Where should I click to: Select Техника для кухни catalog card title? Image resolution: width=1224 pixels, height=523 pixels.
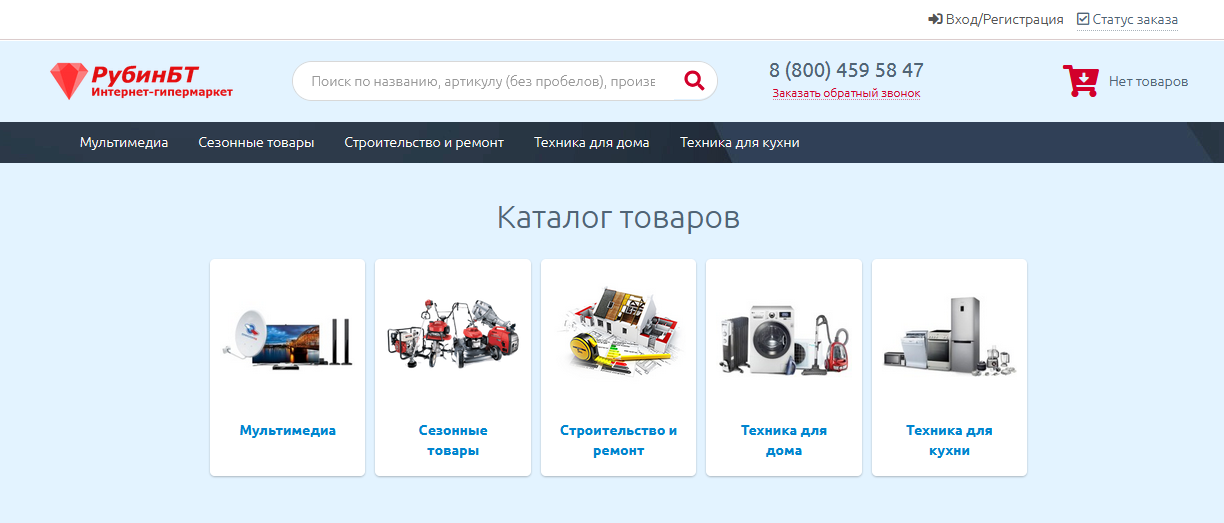pos(949,440)
